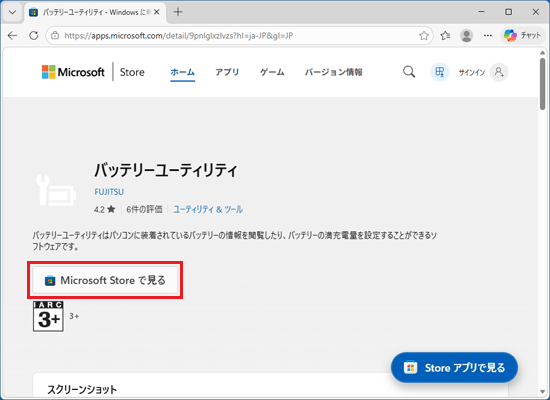Open the Copilot チャット button
Image resolution: width=550 pixels, height=400 pixels.
tap(523, 35)
